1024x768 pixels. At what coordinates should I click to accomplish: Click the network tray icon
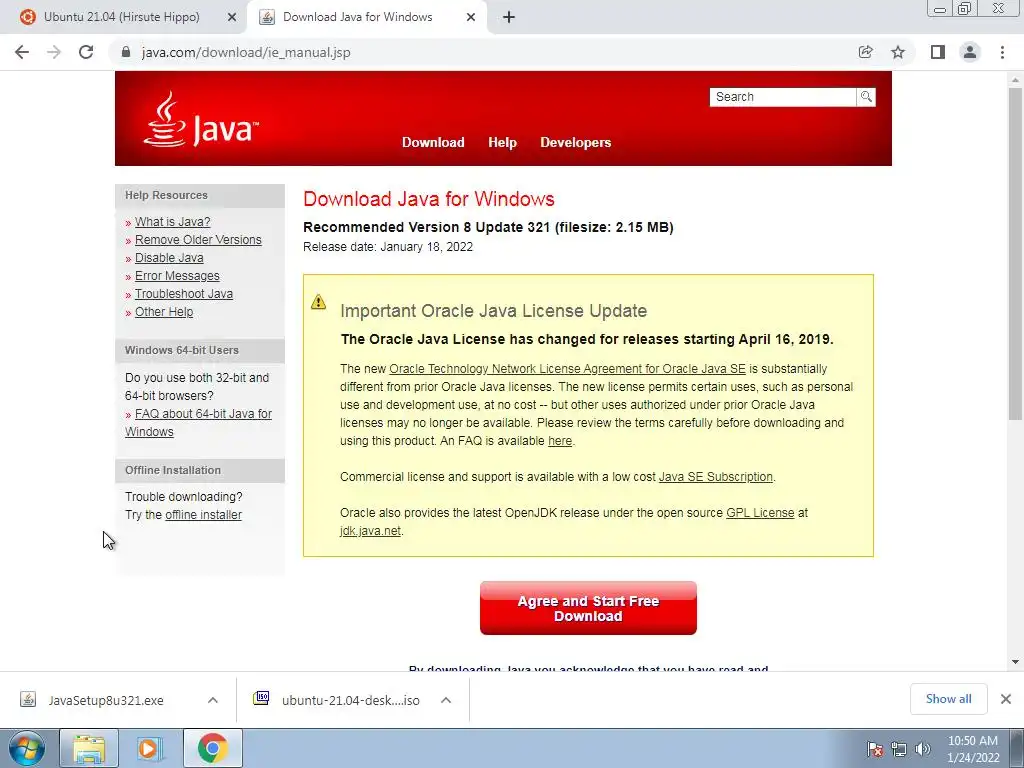tap(899, 749)
